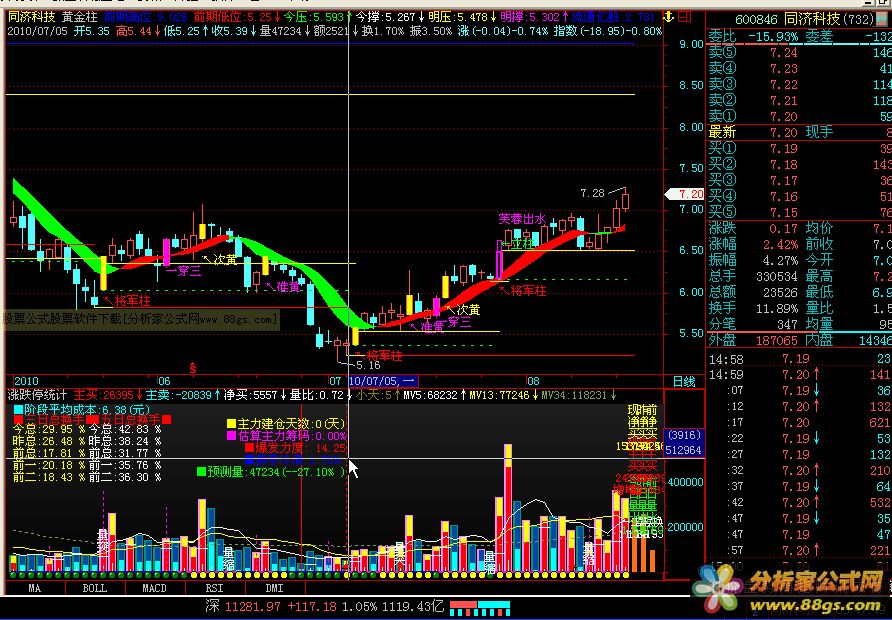Select the 卖③ 7.22 ask row

[800, 84]
